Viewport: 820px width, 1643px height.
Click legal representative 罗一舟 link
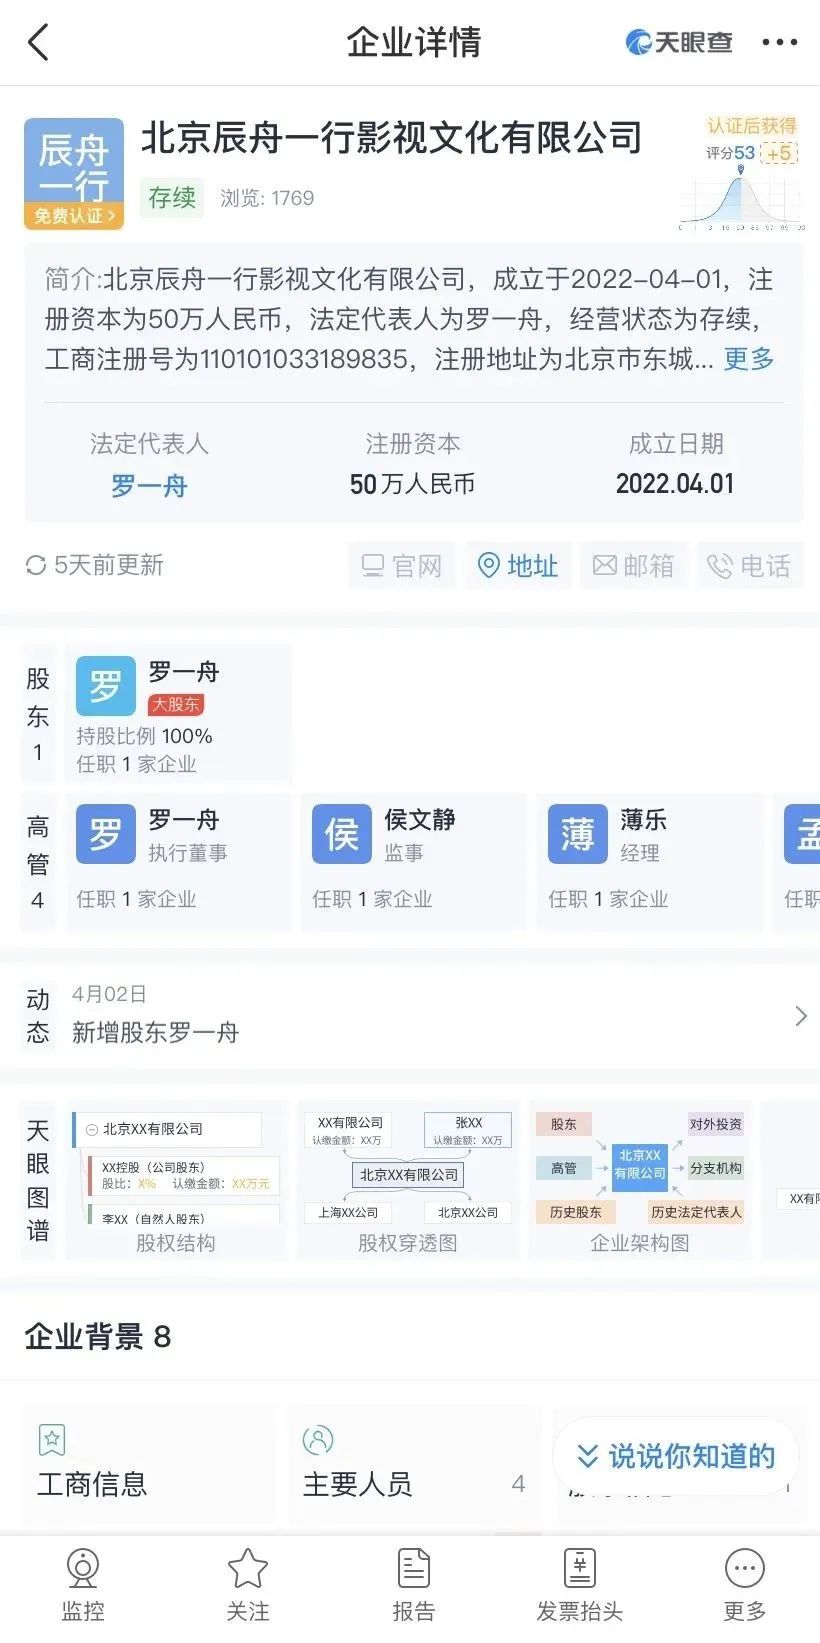coord(149,486)
